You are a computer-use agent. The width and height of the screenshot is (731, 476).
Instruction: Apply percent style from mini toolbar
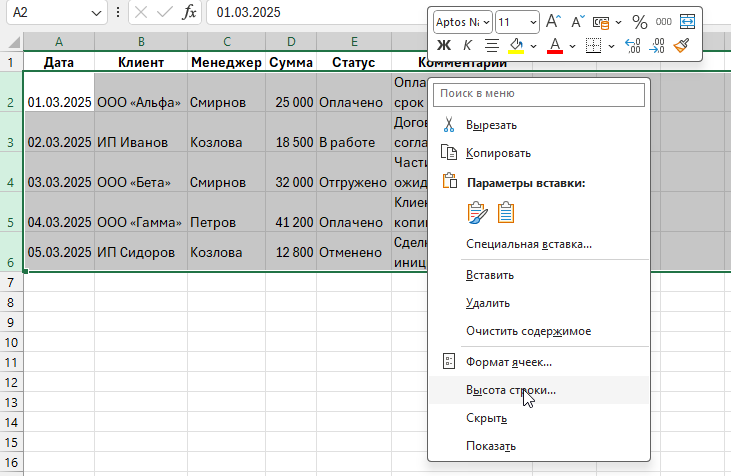pyautogui.click(x=639, y=21)
